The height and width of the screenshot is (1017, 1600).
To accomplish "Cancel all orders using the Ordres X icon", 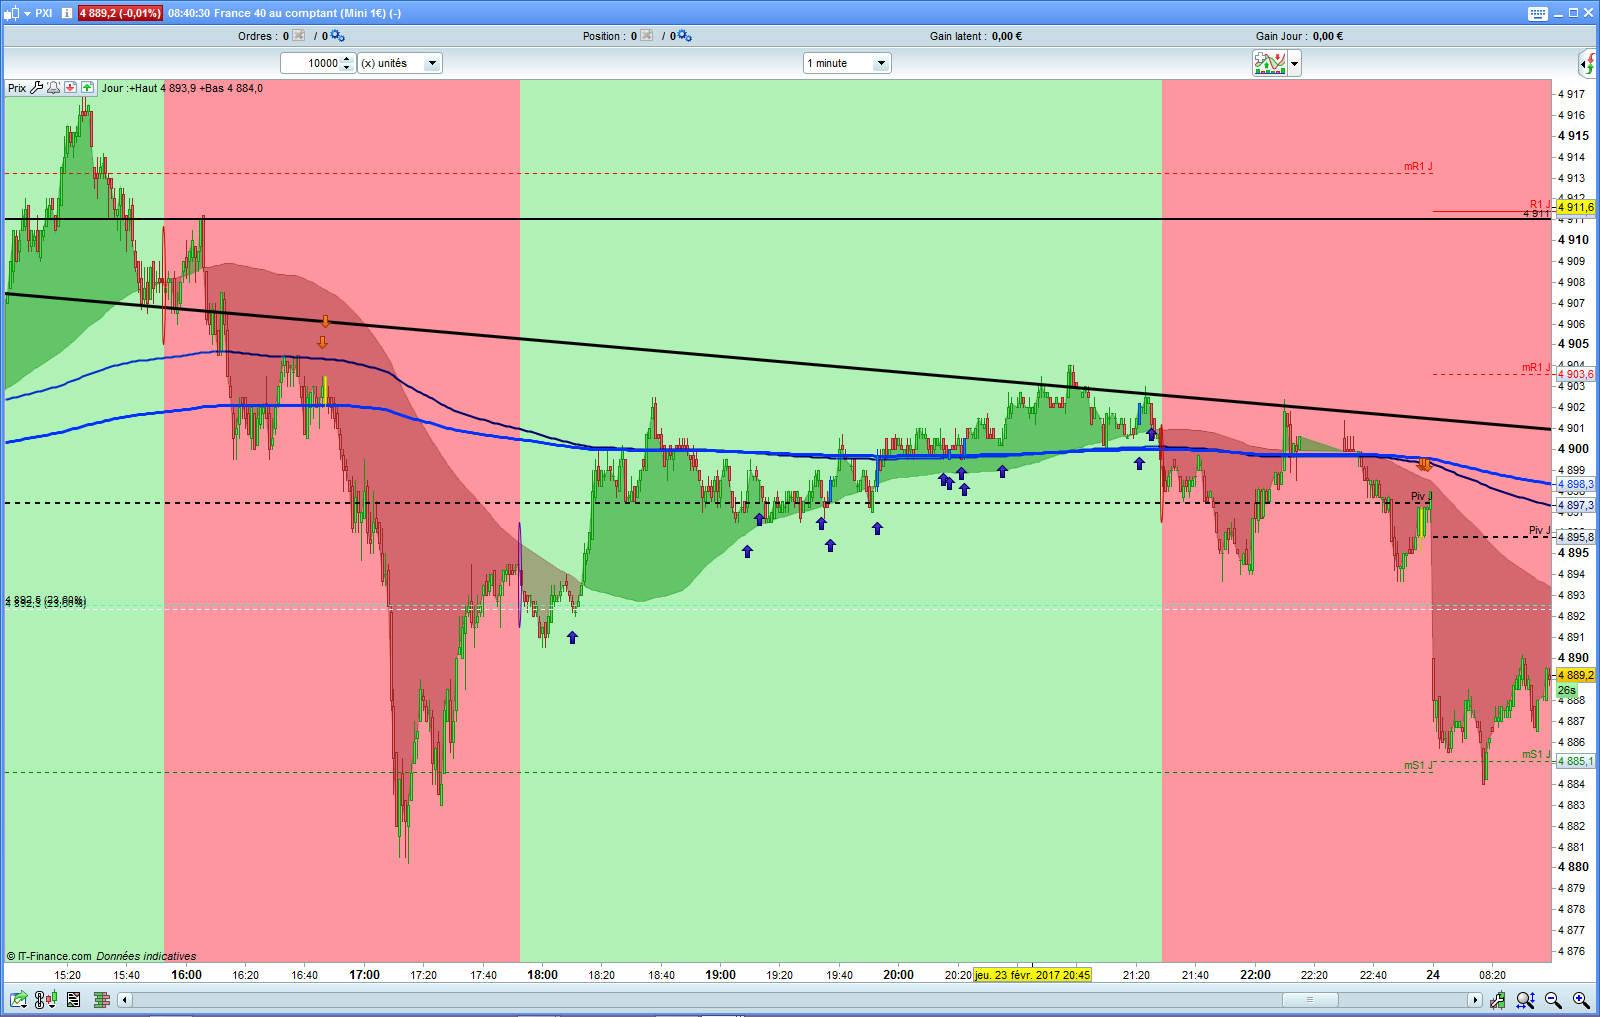I will click(x=299, y=36).
